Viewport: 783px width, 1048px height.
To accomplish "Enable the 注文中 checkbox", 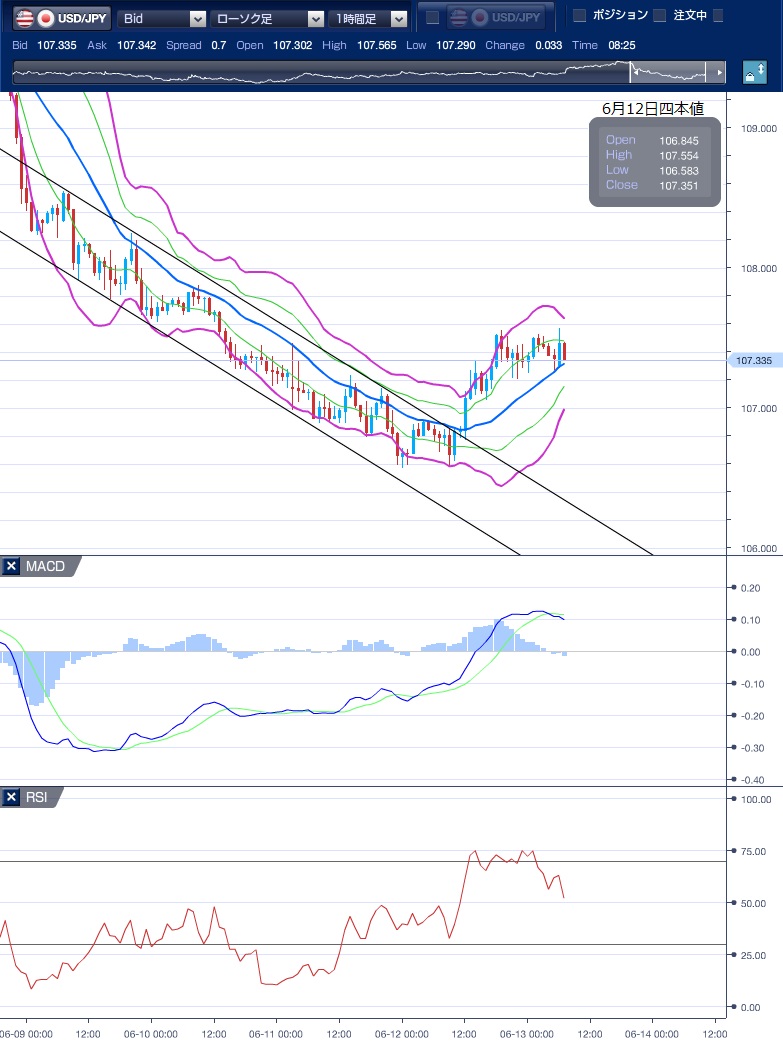I will click(x=659, y=16).
